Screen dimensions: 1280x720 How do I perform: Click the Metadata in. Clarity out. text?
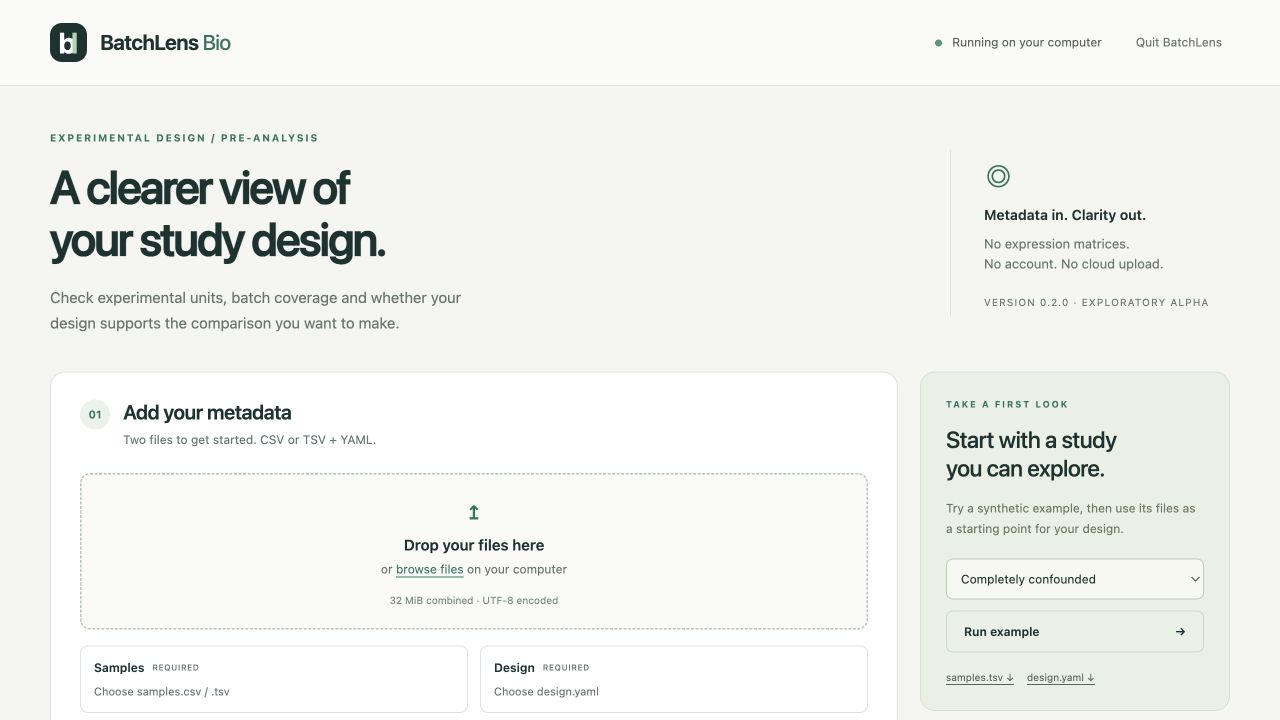pyautogui.click(x=1065, y=215)
